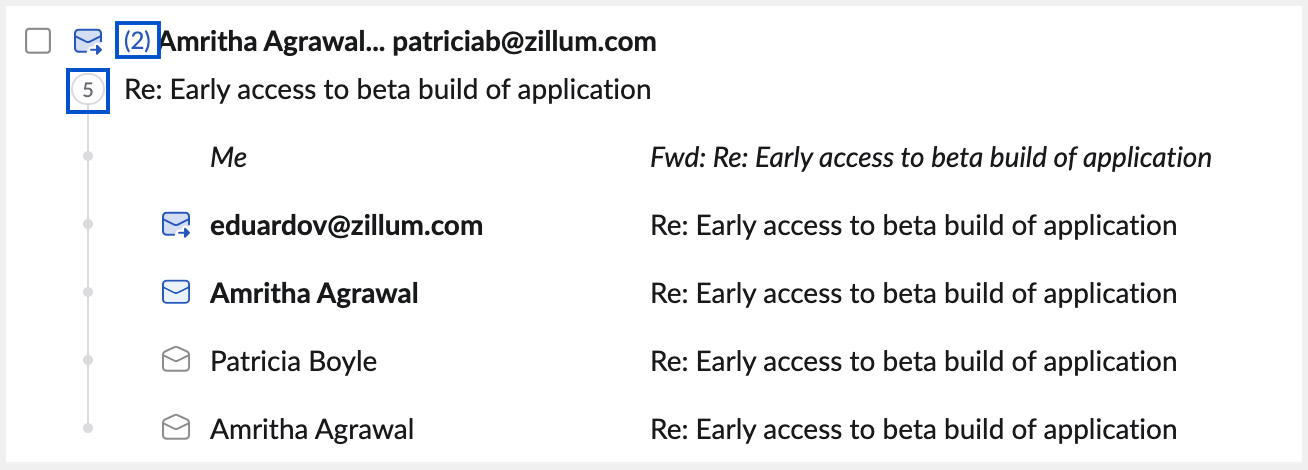The image size is (1308, 470).
Task: Open the last Amritha Agrawal message in thread
Action: (x=312, y=429)
